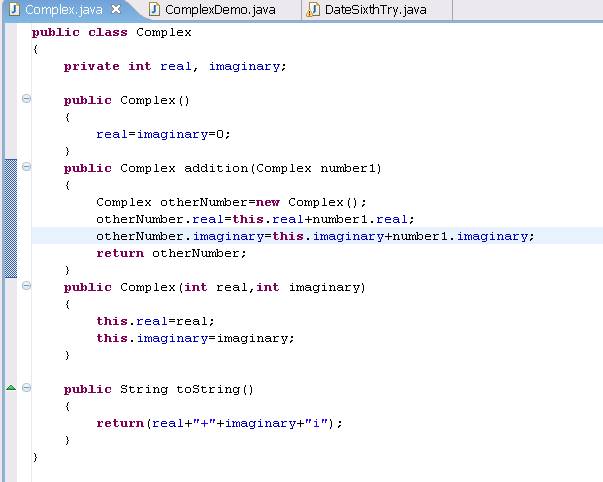Screen dimensions: 603x482
Task: Collapse the addition method fold marker
Action: (x=26, y=167)
